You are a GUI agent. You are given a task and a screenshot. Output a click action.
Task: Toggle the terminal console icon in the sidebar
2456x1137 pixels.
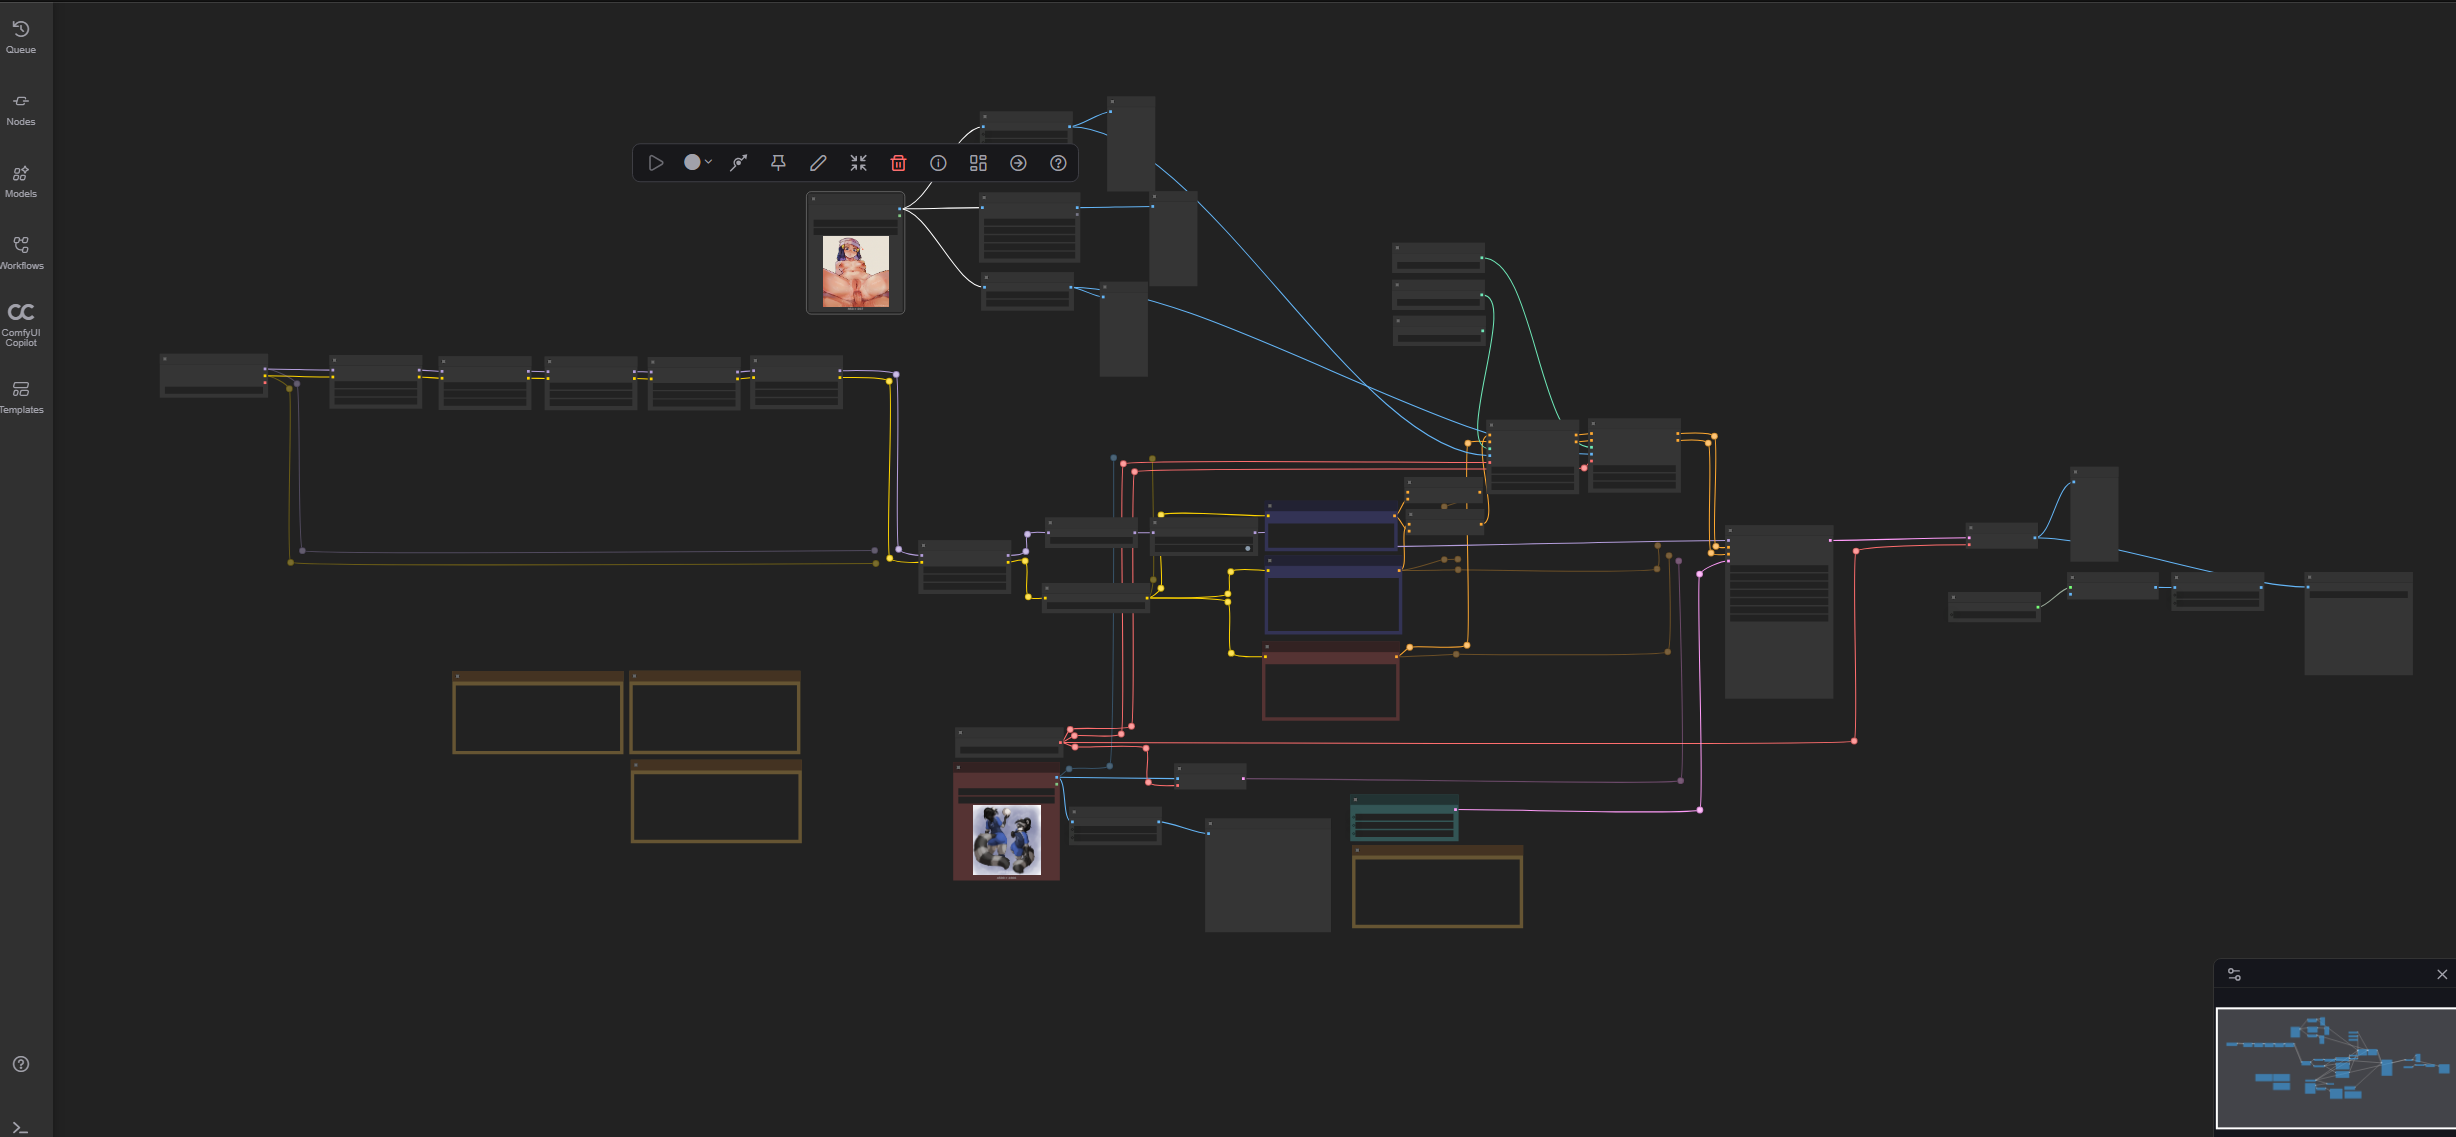21,1127
